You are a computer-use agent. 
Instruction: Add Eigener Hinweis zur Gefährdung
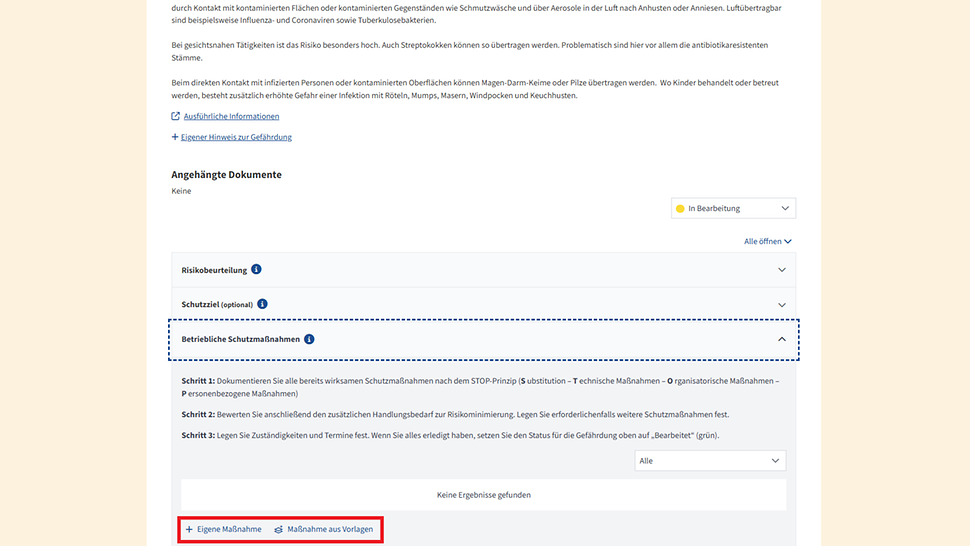click(236, 137)
